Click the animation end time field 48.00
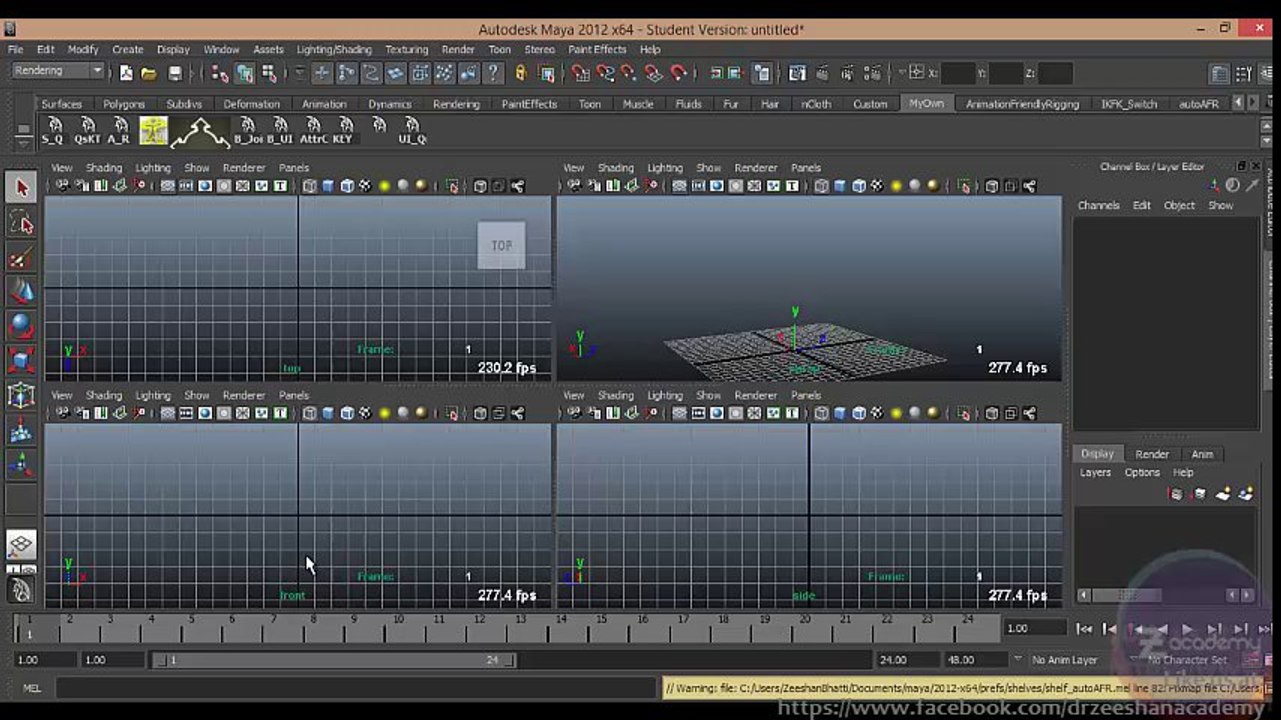 tap(974, 660)
